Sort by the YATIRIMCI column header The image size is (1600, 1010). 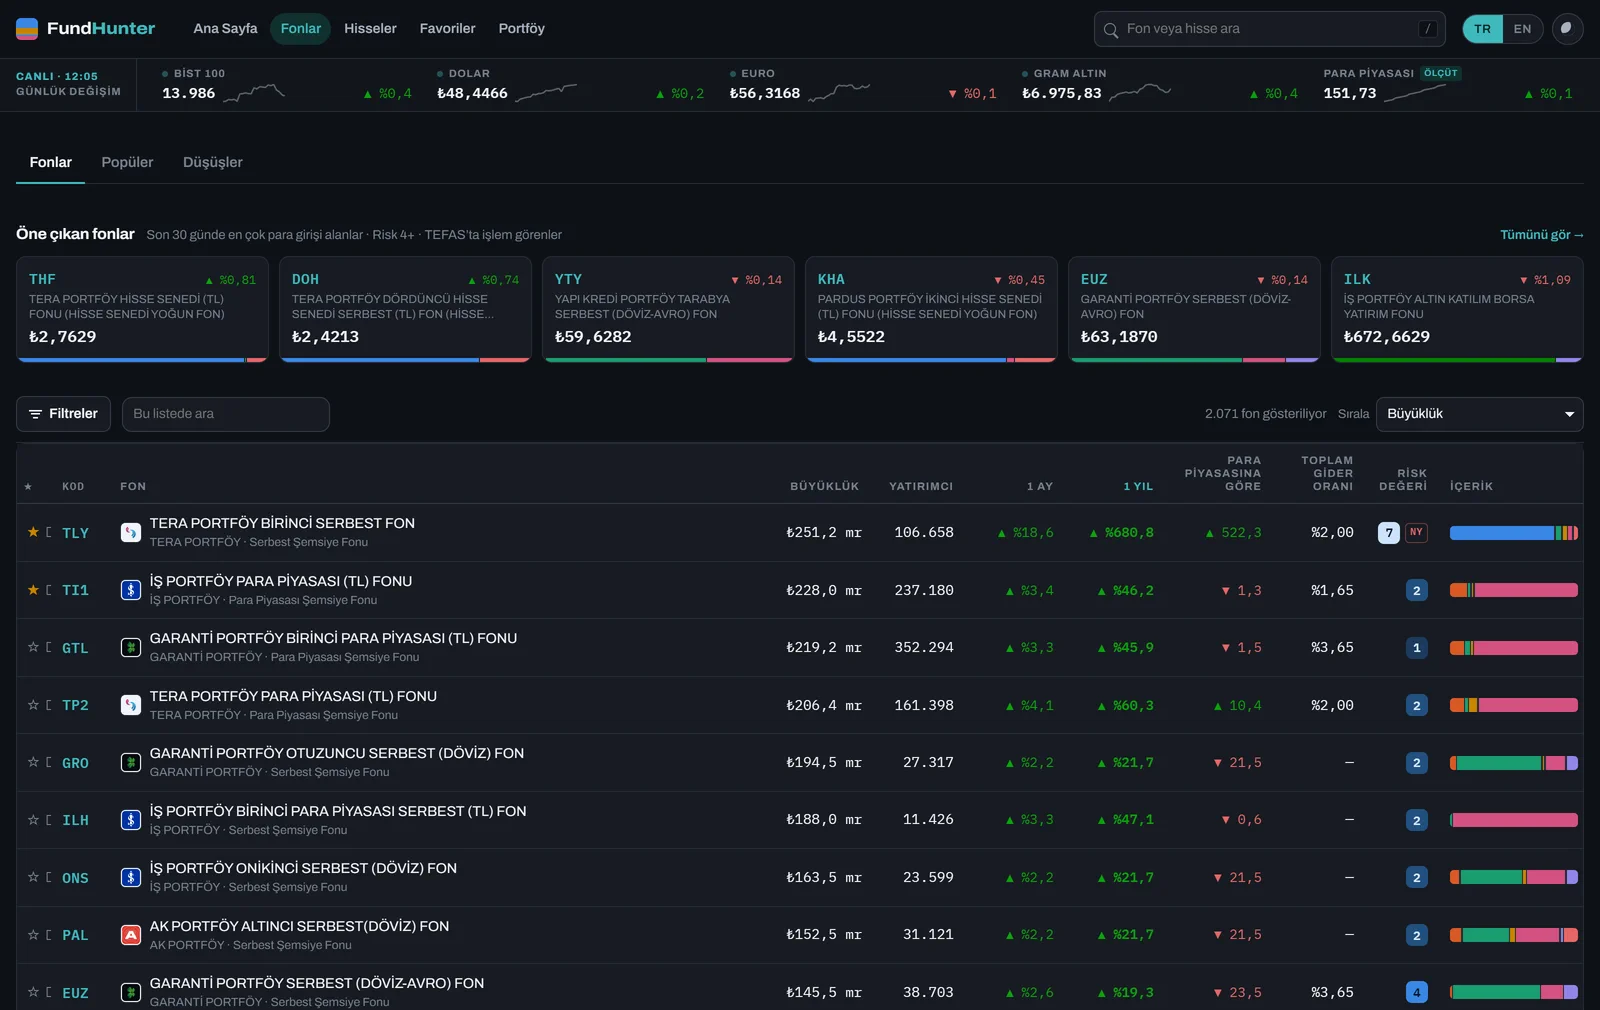921,487
